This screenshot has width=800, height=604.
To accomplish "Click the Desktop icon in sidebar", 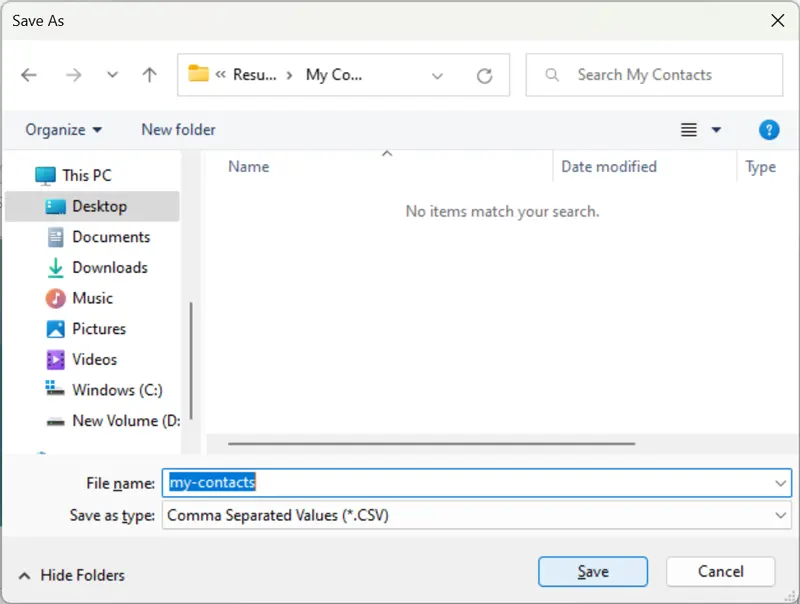I will [x=55, y=207].
